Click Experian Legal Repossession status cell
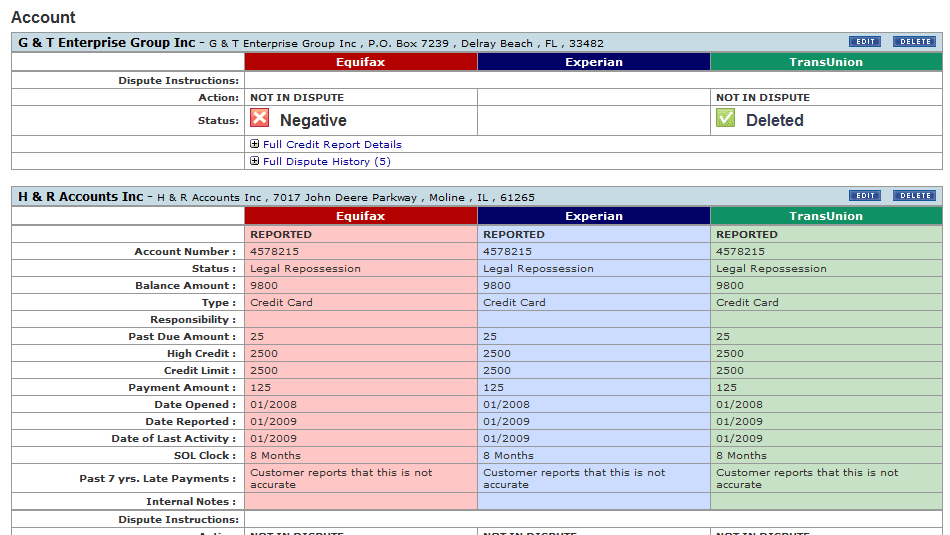Viewport: 950px width, 535px height. [x=594, y=268]
